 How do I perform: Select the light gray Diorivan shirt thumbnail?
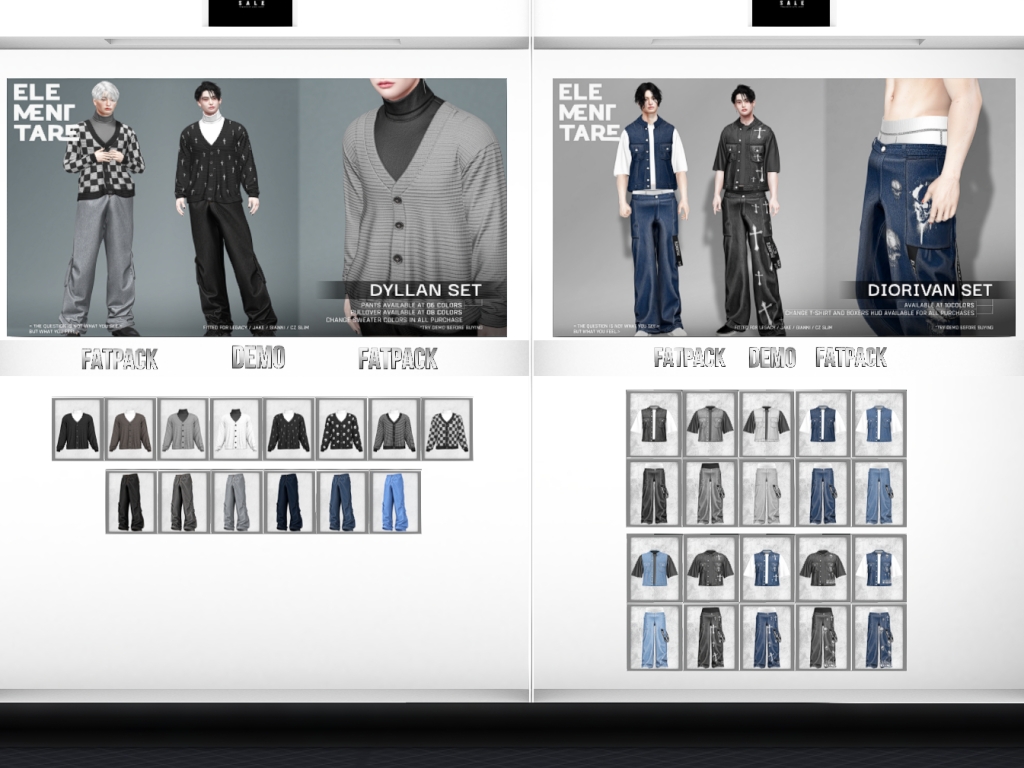coord(766,422)
